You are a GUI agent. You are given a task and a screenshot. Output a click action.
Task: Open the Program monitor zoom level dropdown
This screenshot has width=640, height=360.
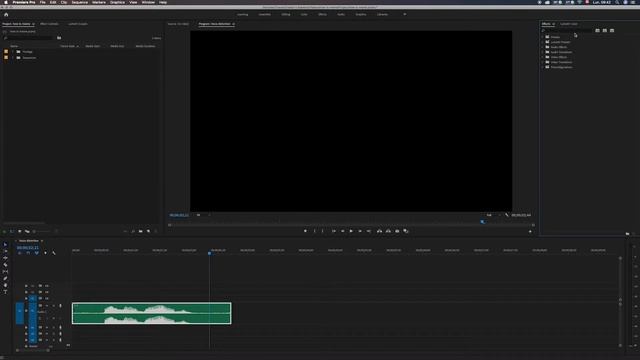click(203, 215)
